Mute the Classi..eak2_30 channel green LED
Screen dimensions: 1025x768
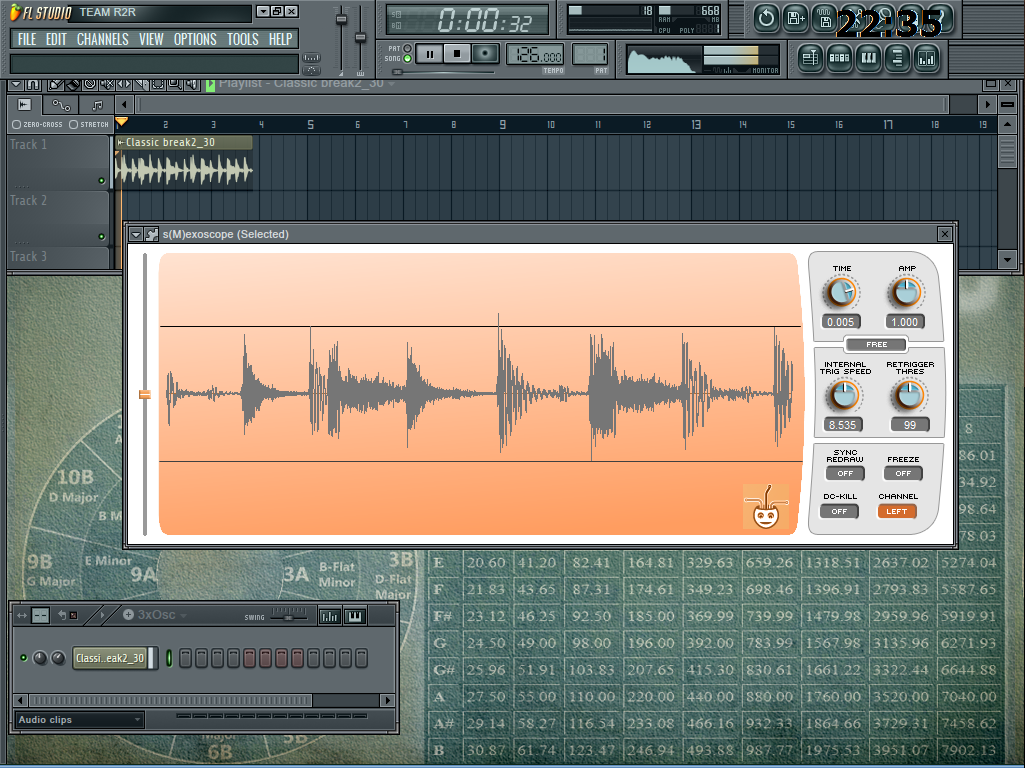tap(24, 658)
